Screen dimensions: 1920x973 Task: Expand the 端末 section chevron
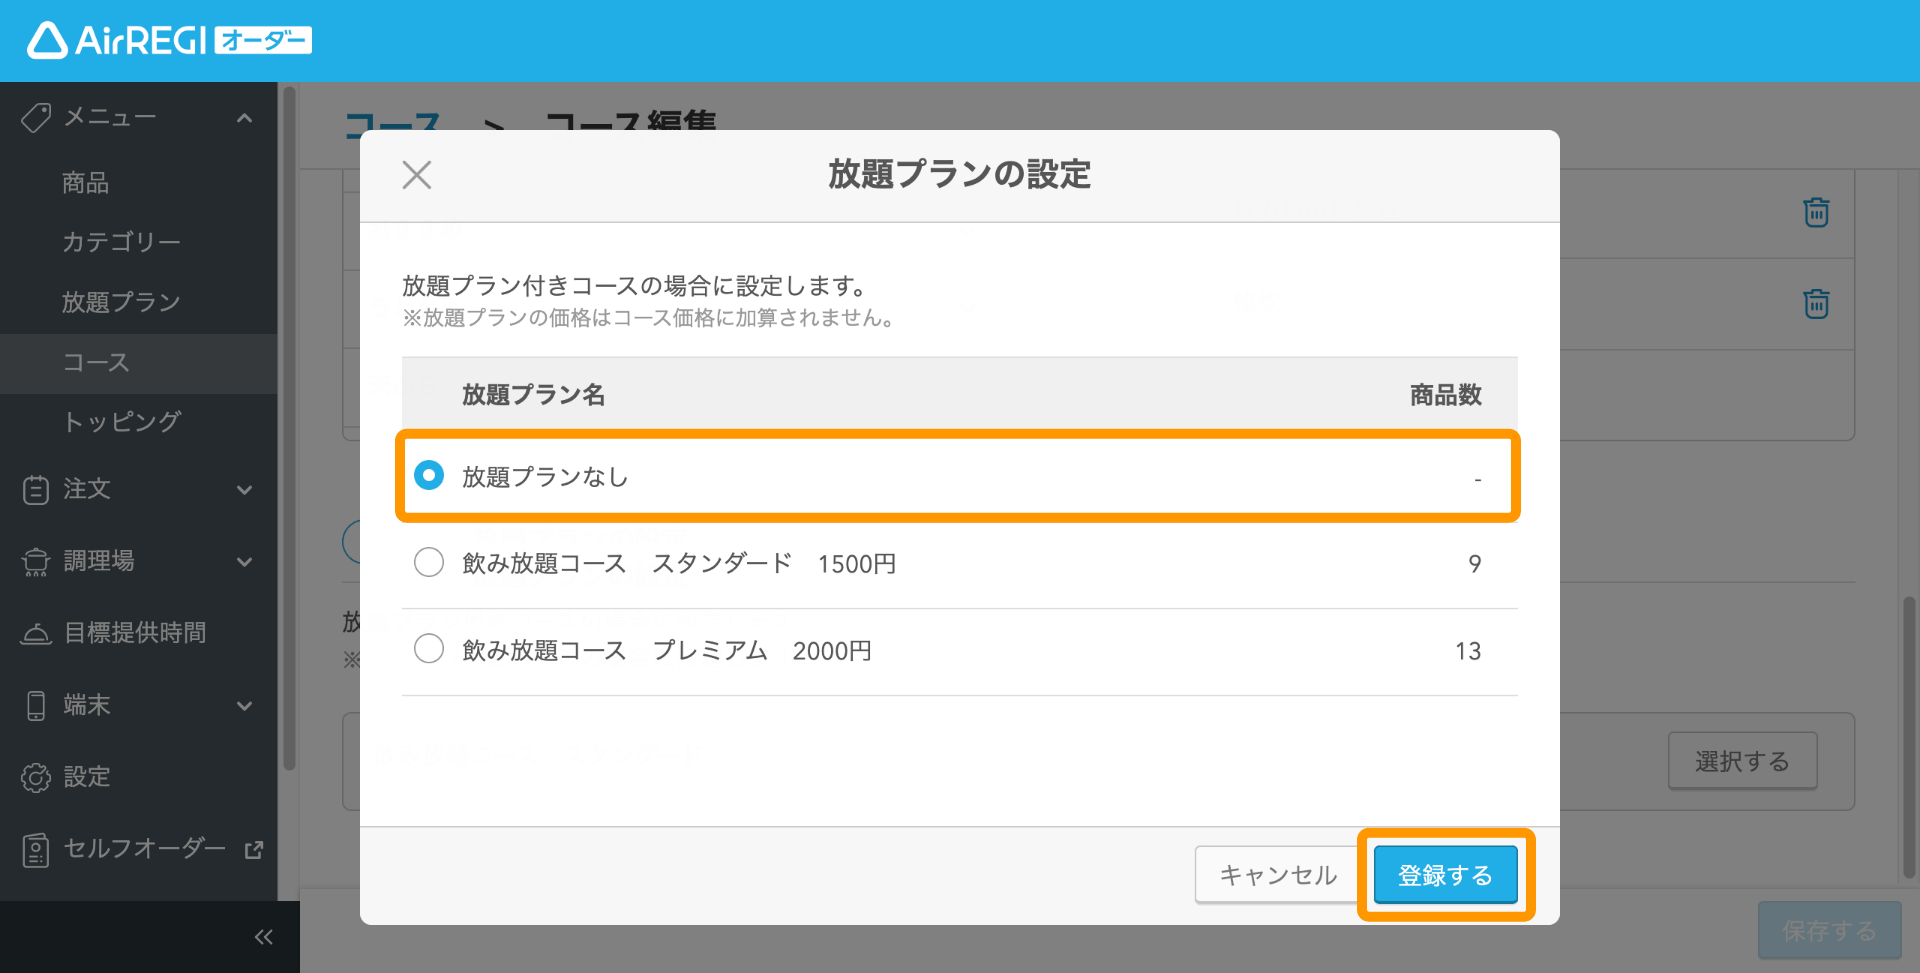pos(244,706)
